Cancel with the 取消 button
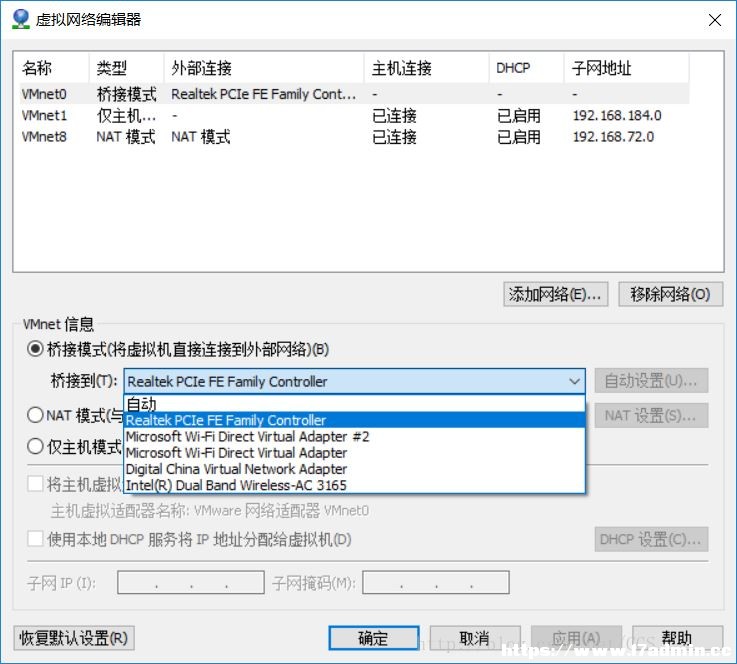 pos(475,638)
